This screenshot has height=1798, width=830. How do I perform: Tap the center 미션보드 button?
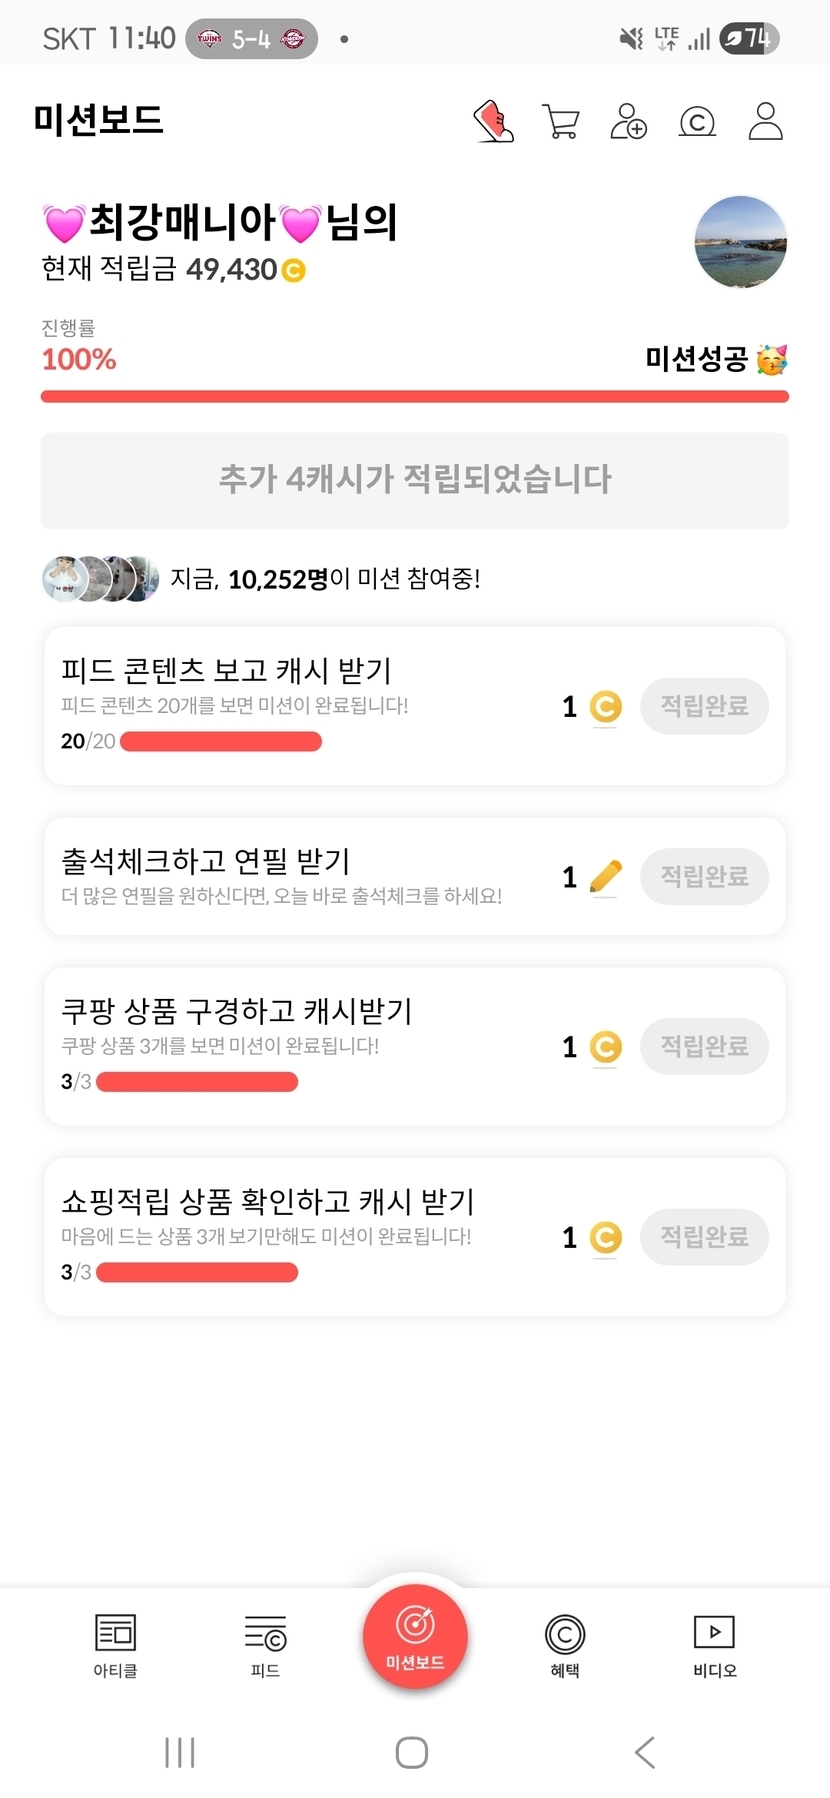coord(415,1637)
